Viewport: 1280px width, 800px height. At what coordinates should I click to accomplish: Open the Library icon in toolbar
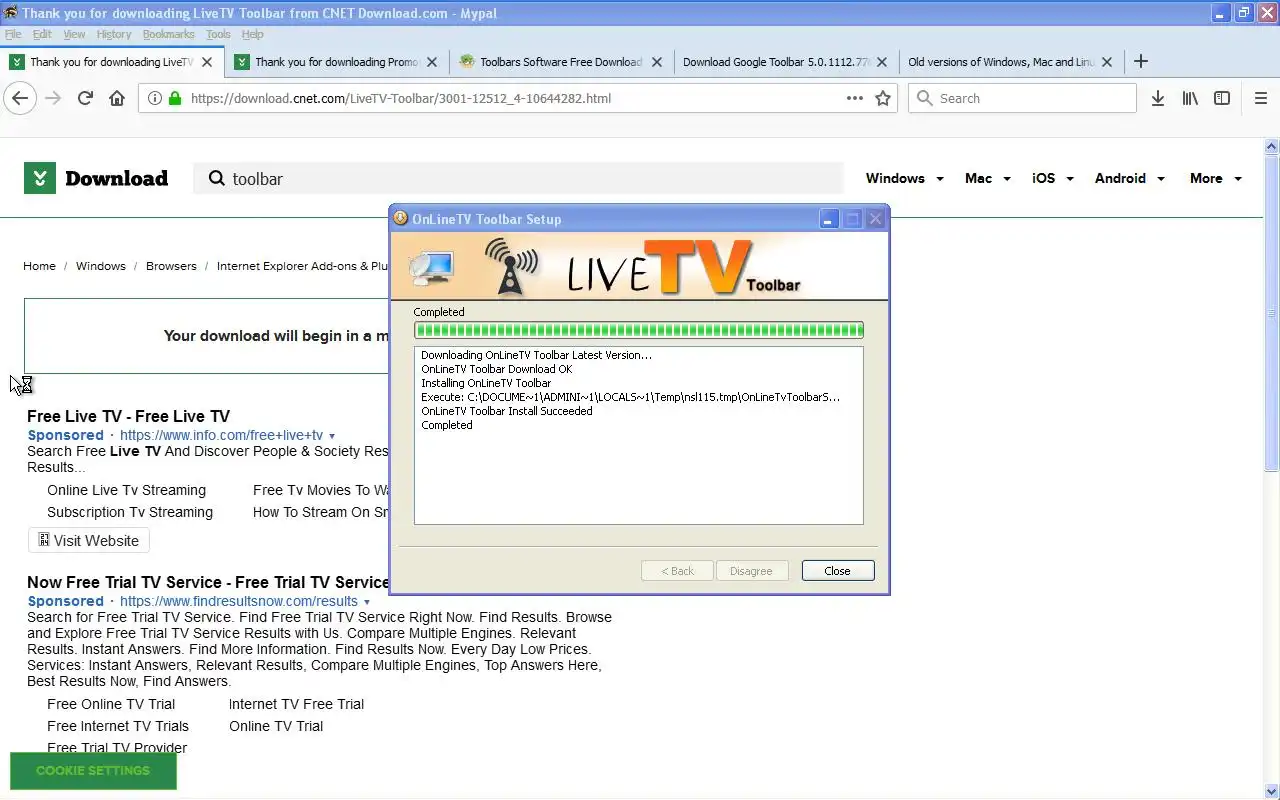[1190, 98]
